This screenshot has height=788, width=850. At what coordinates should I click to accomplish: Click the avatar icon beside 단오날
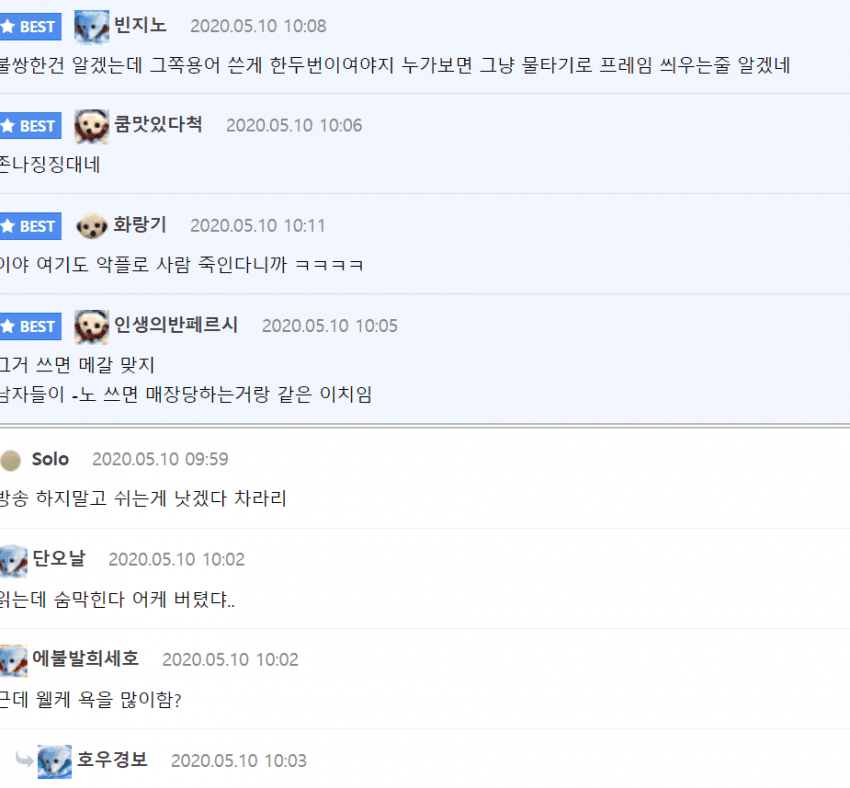[13, 560]
